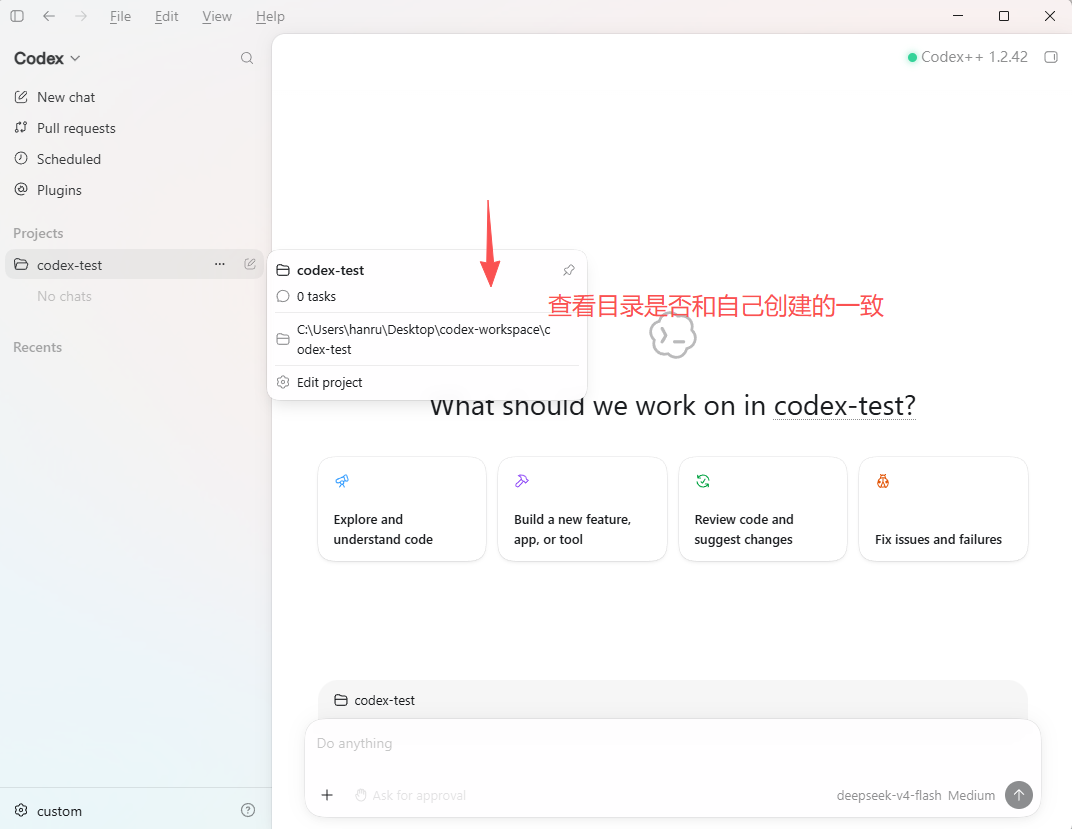
Task: Toggle the sidebar panel icon
Action: (x=17, y=16)
